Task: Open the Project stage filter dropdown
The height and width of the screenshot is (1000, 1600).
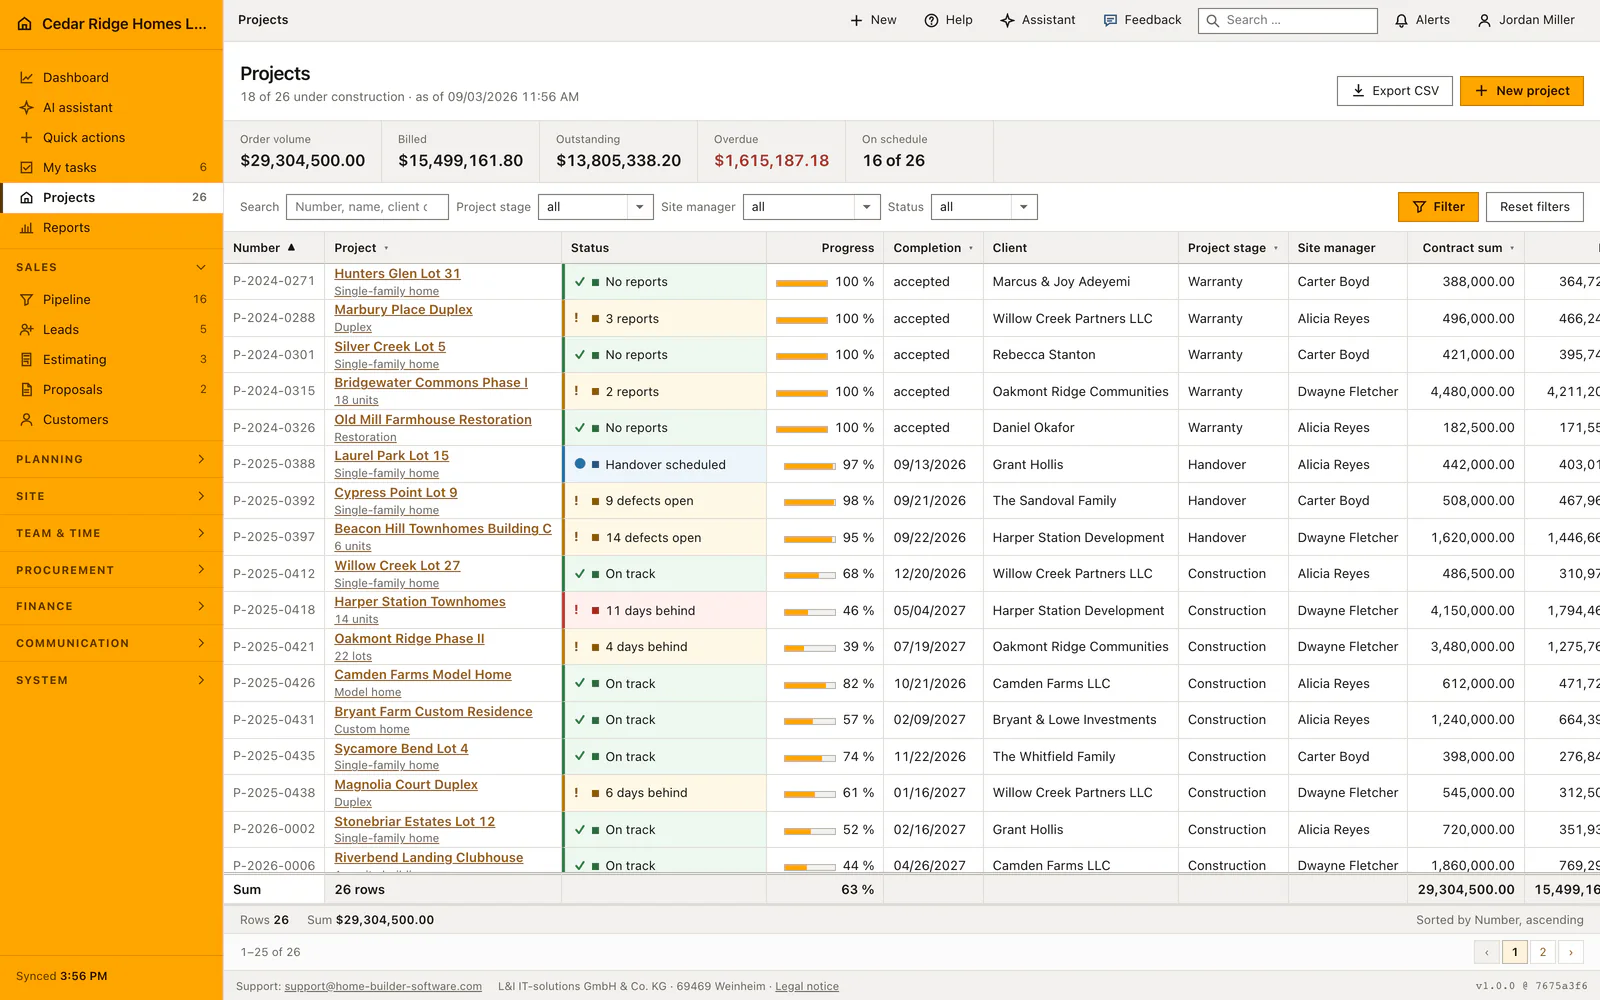Action: coord(596,207)
